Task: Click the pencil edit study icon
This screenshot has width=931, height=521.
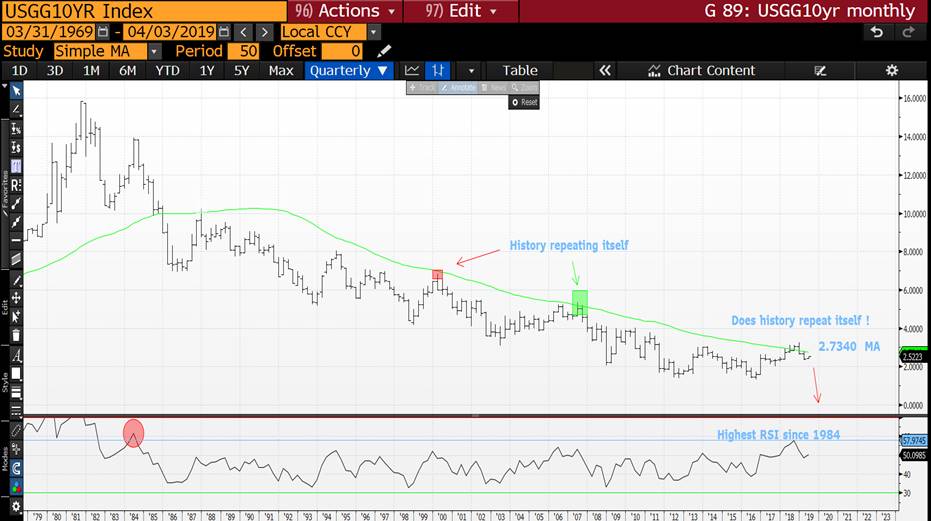Action: point(385,51)
